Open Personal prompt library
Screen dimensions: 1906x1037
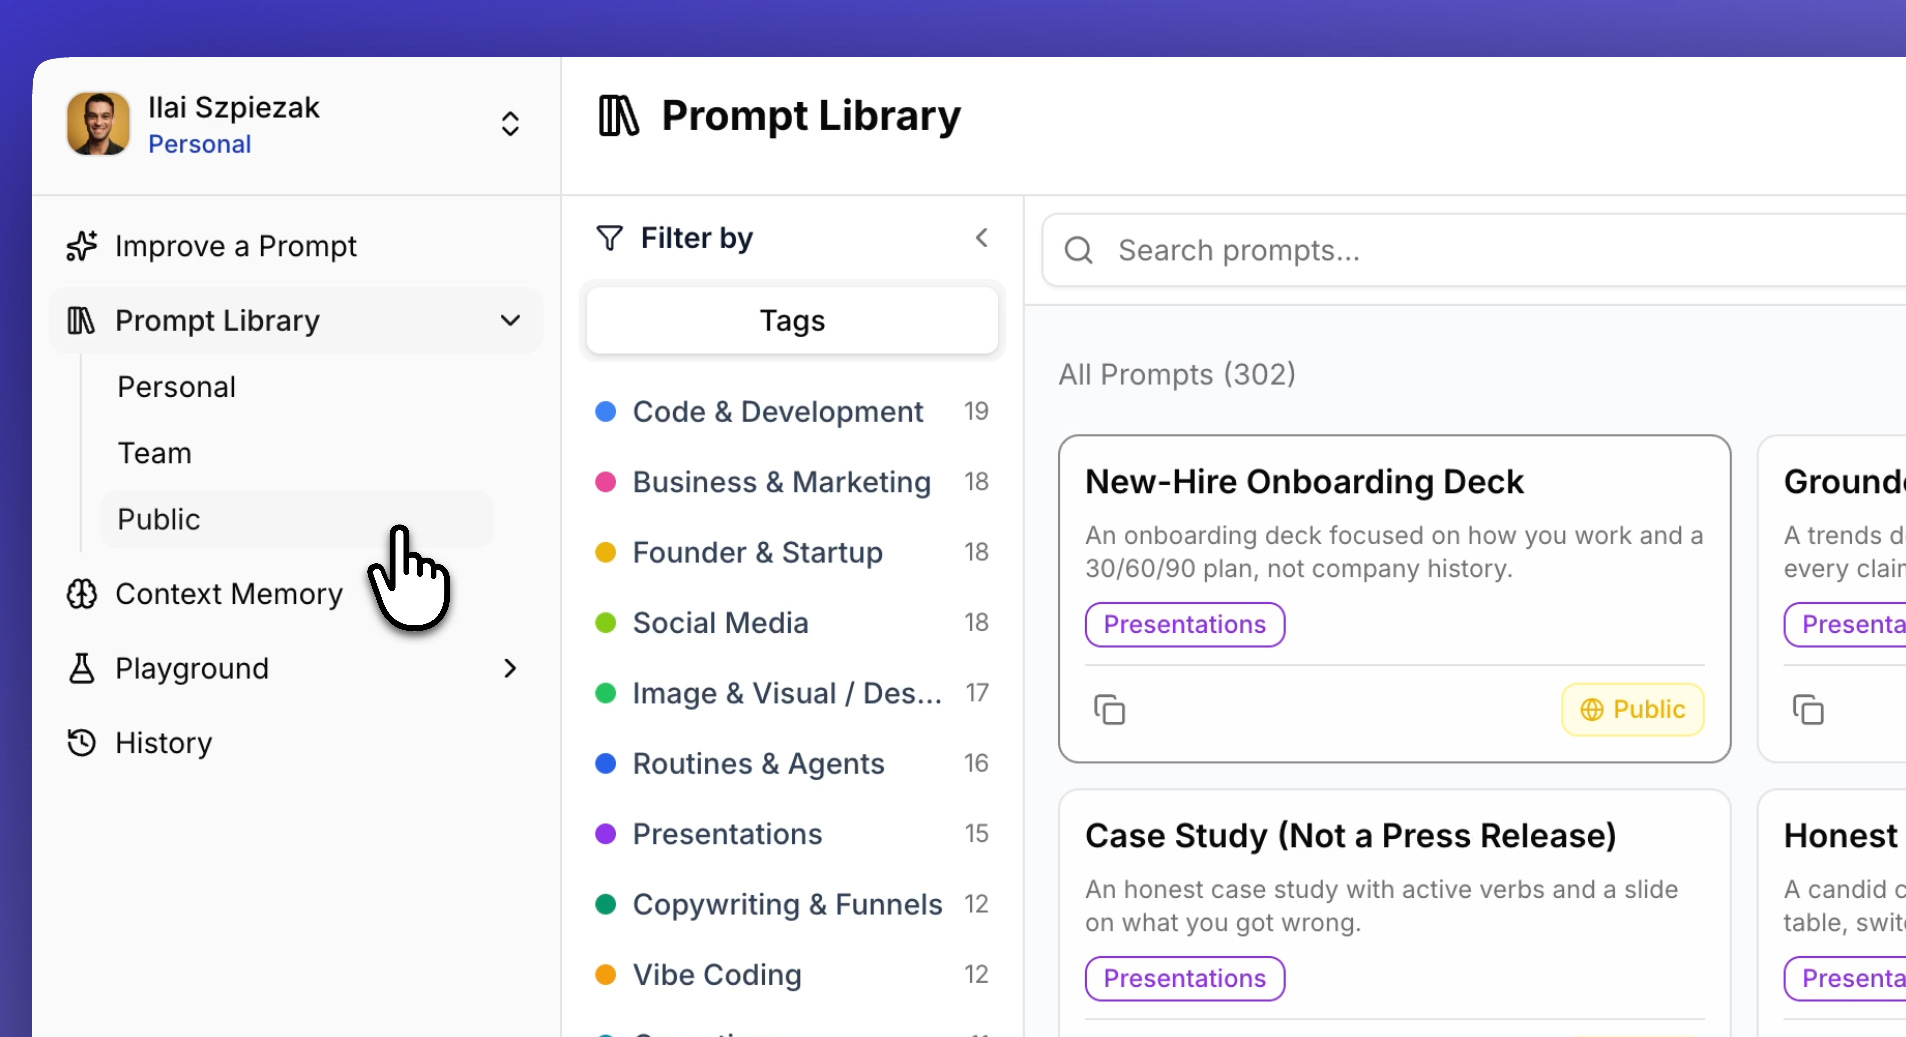[x=177, y=387]
